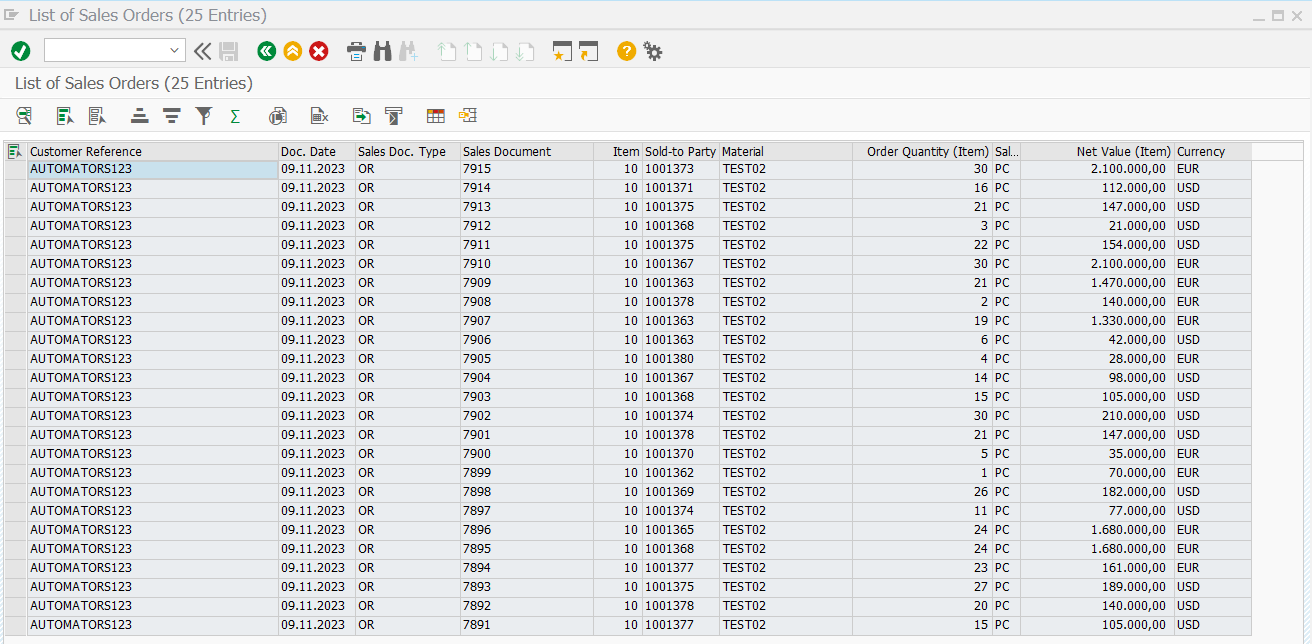Open the Customize Local Layout gear icon
The width and height of the screenshot is (1312, 644).
coord(653,51)
